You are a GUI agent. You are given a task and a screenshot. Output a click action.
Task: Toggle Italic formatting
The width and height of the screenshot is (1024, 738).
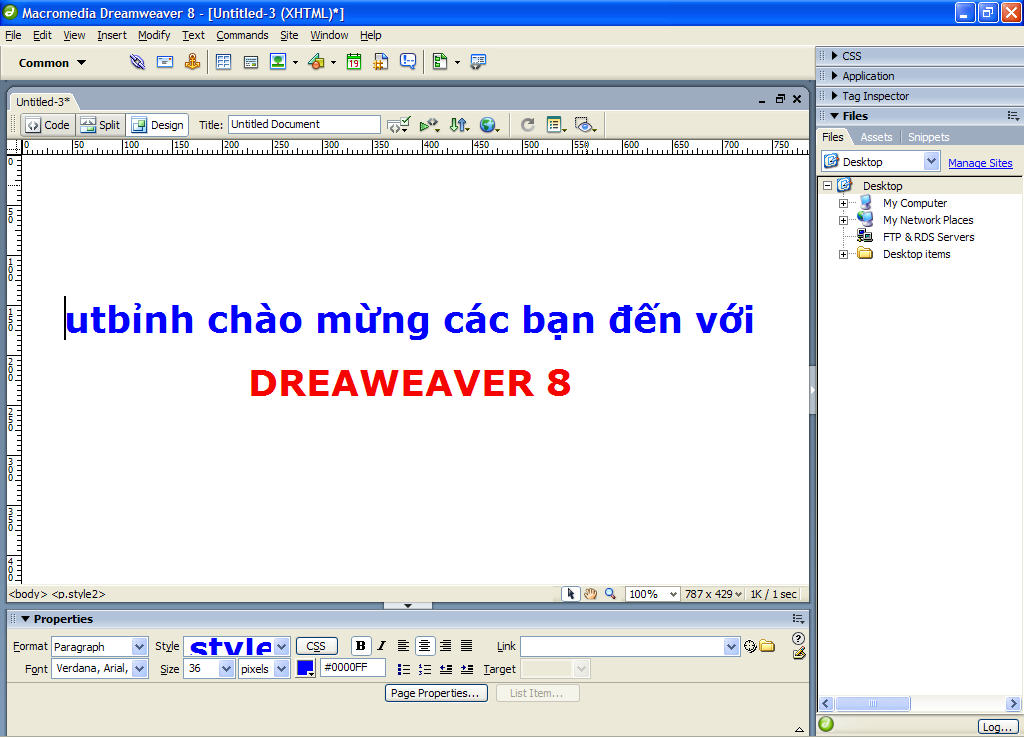point(381,646)
